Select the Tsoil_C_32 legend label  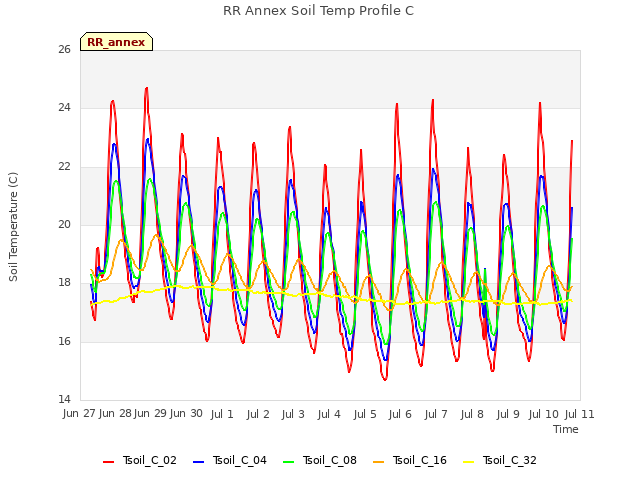pyautogui.click(x=510, y=460)
